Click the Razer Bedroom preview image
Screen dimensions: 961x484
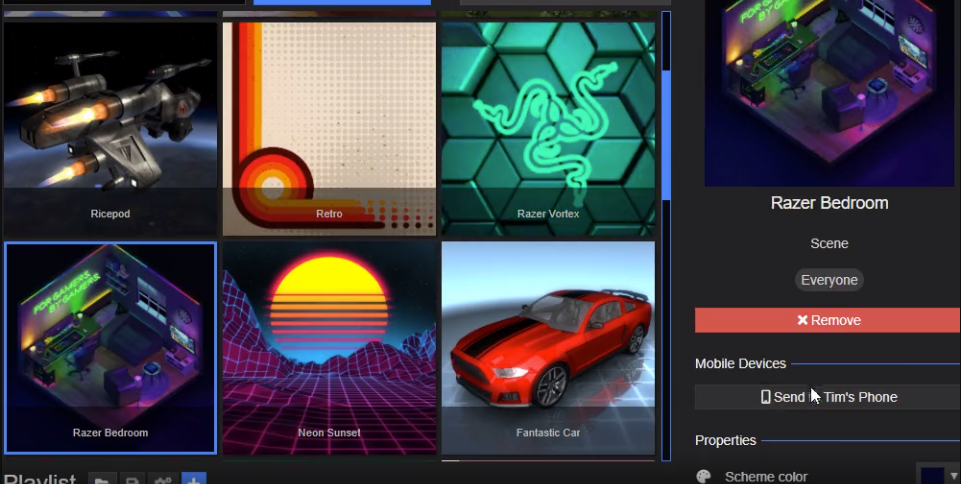pyautogui.click(x=829, y=90)
